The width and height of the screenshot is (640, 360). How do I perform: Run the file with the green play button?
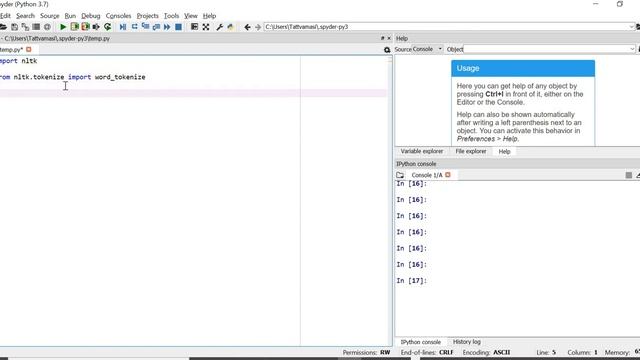tap(63, 27)
